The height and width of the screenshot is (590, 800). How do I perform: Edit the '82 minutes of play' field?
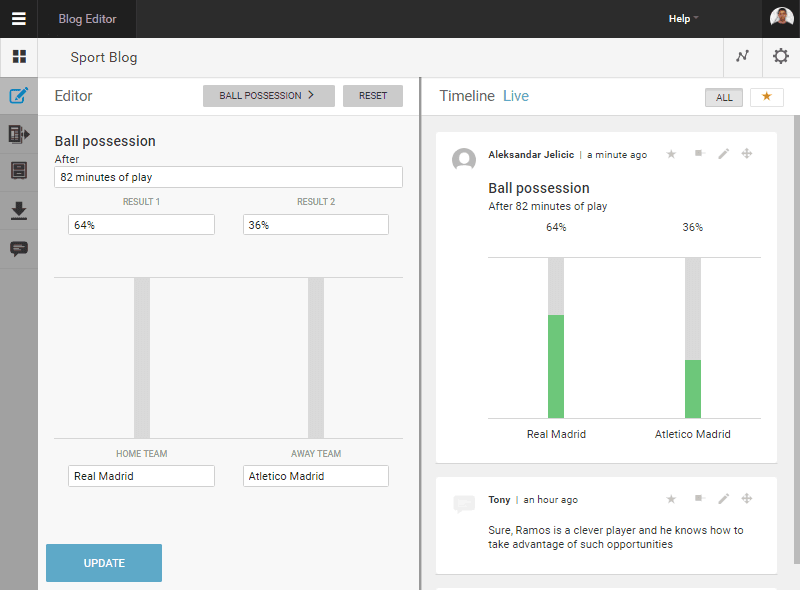click(228, 177)
